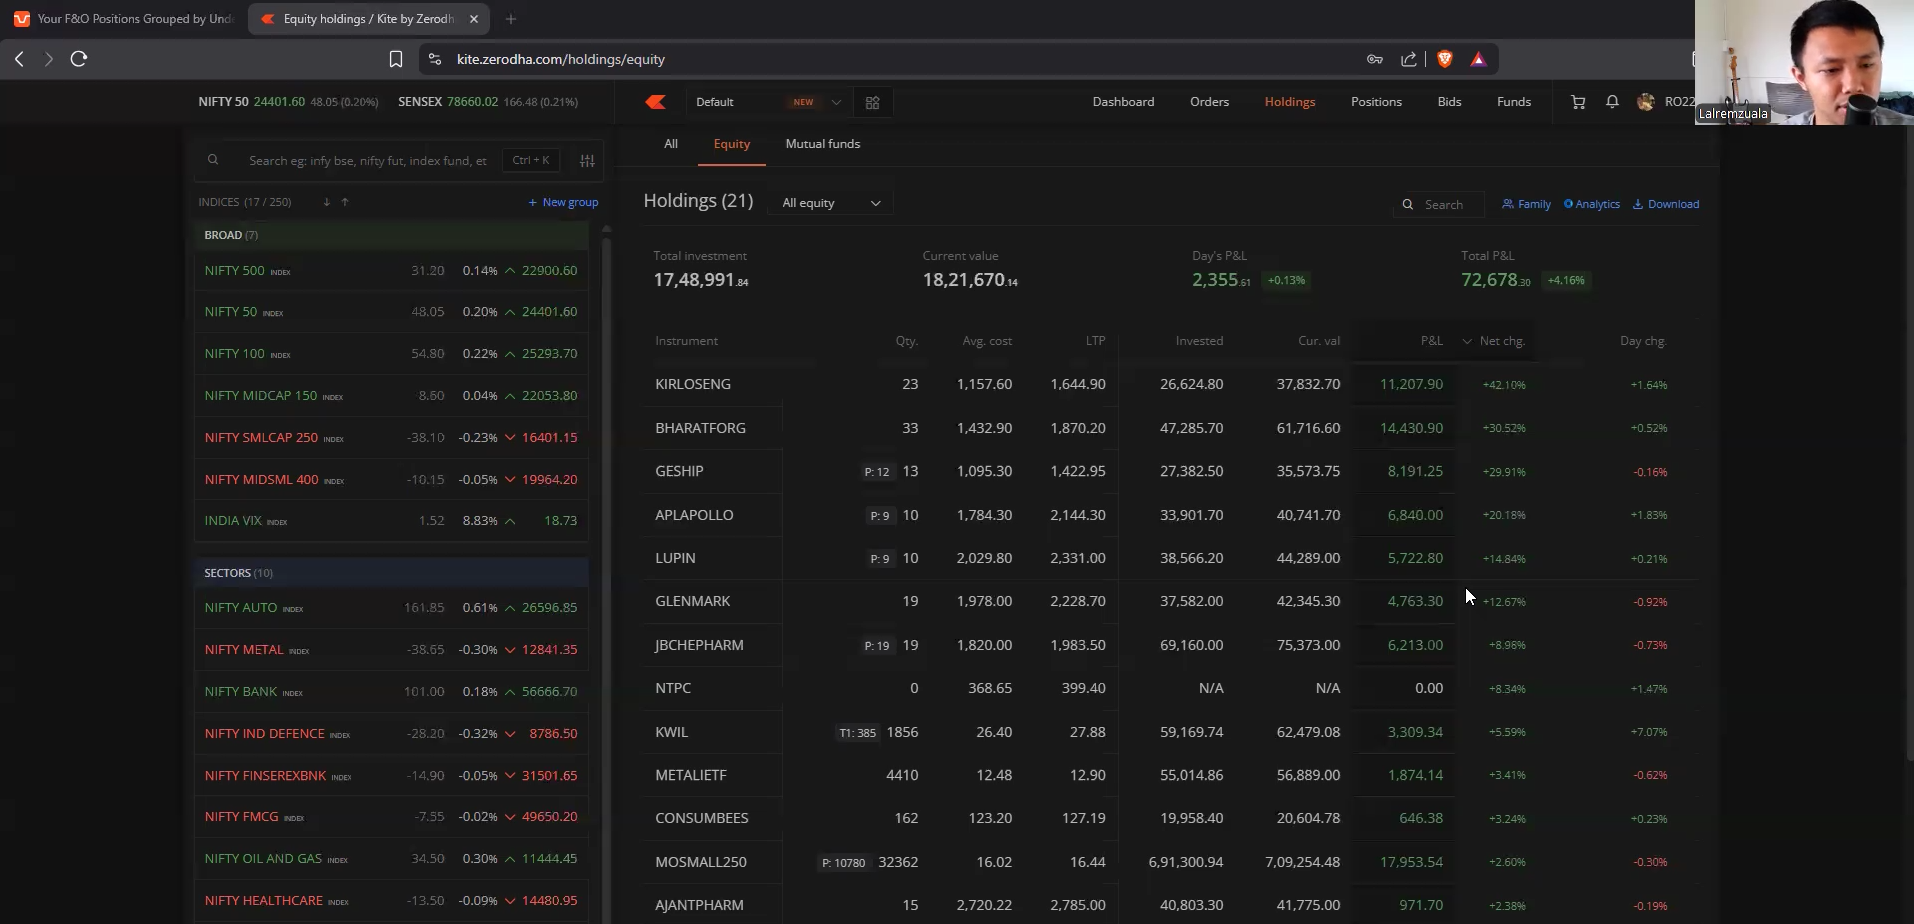The width and height of the screenshot is (1914, 924).
Task: Open the Funds page
Action: coord(1514,102)
